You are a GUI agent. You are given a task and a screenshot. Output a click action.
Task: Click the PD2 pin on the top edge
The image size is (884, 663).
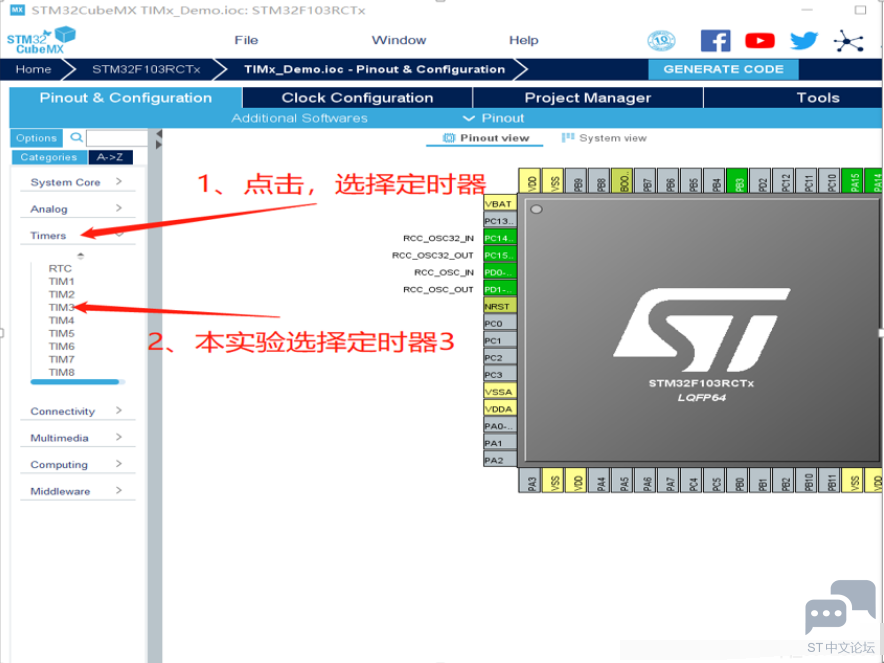pyautogui.click(x=761, y=180)
